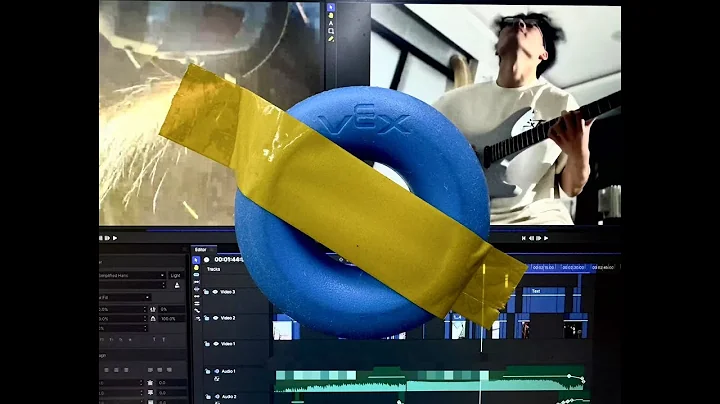720x404 pixels.
Task: Pick the slice tool below the editor hand tool
Action: pyautogui.click(x=196, y=275)
